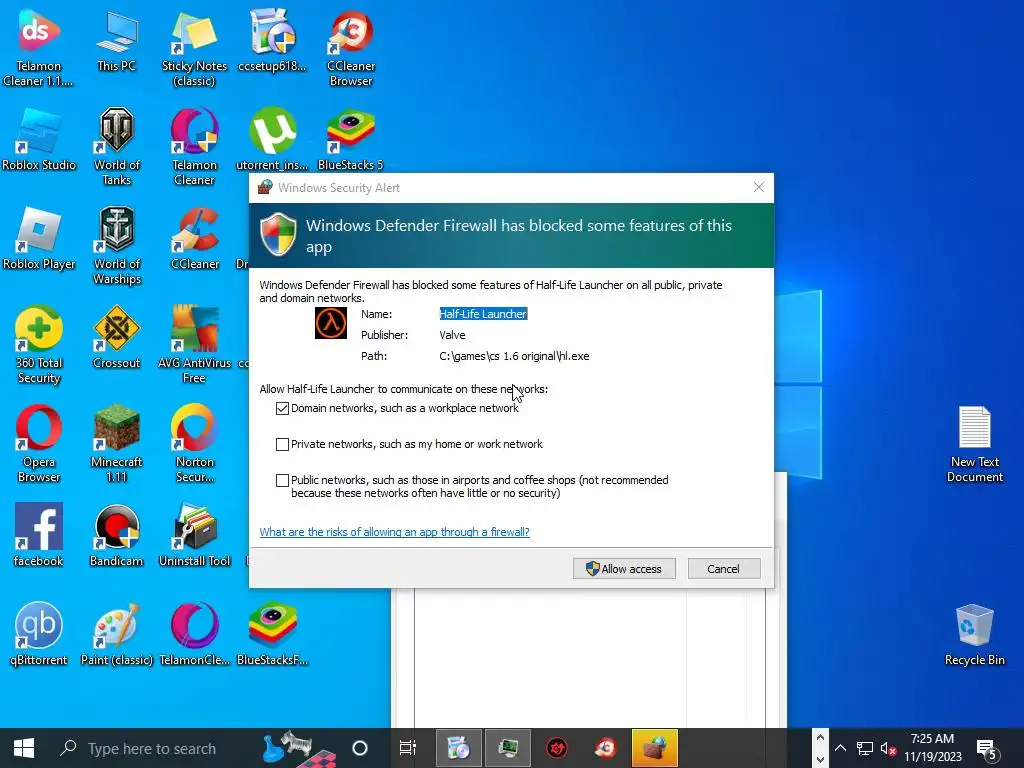The width and height of the screenshot is (1024, 768).
Task: Enable Private networks checkbox
Action: [282, 444]
